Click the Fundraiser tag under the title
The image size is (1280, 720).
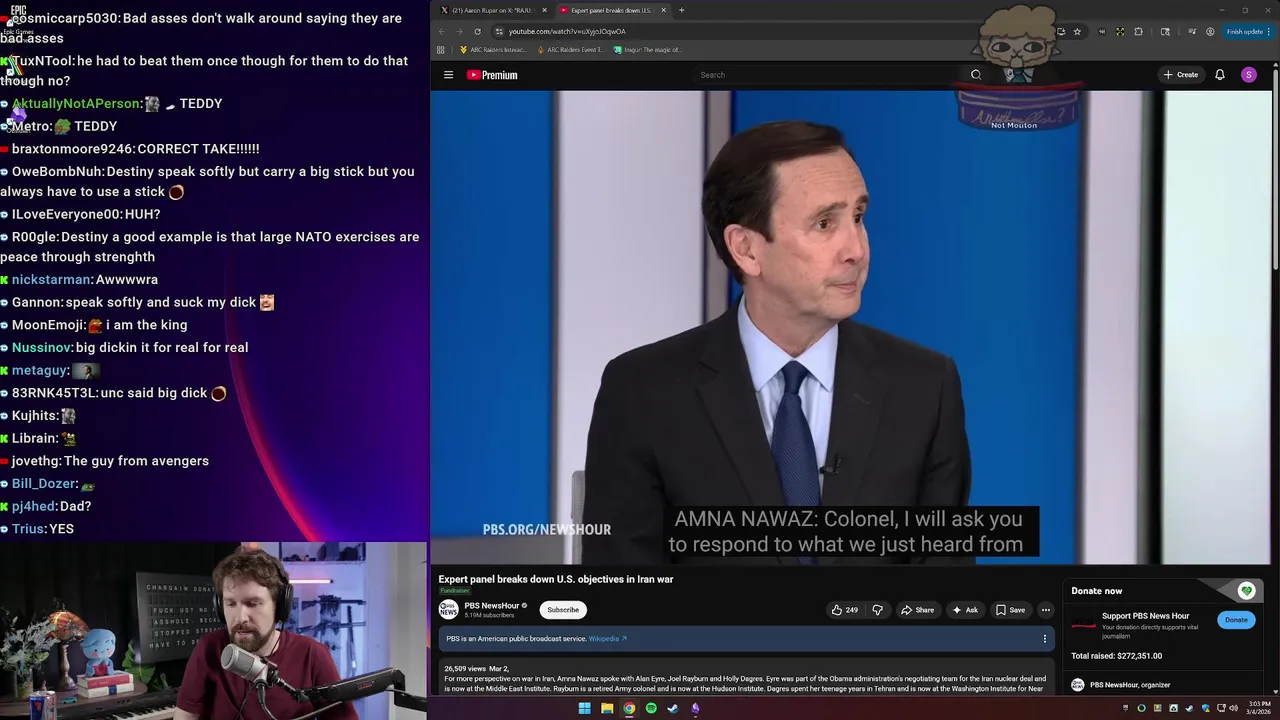click(454, 591)
